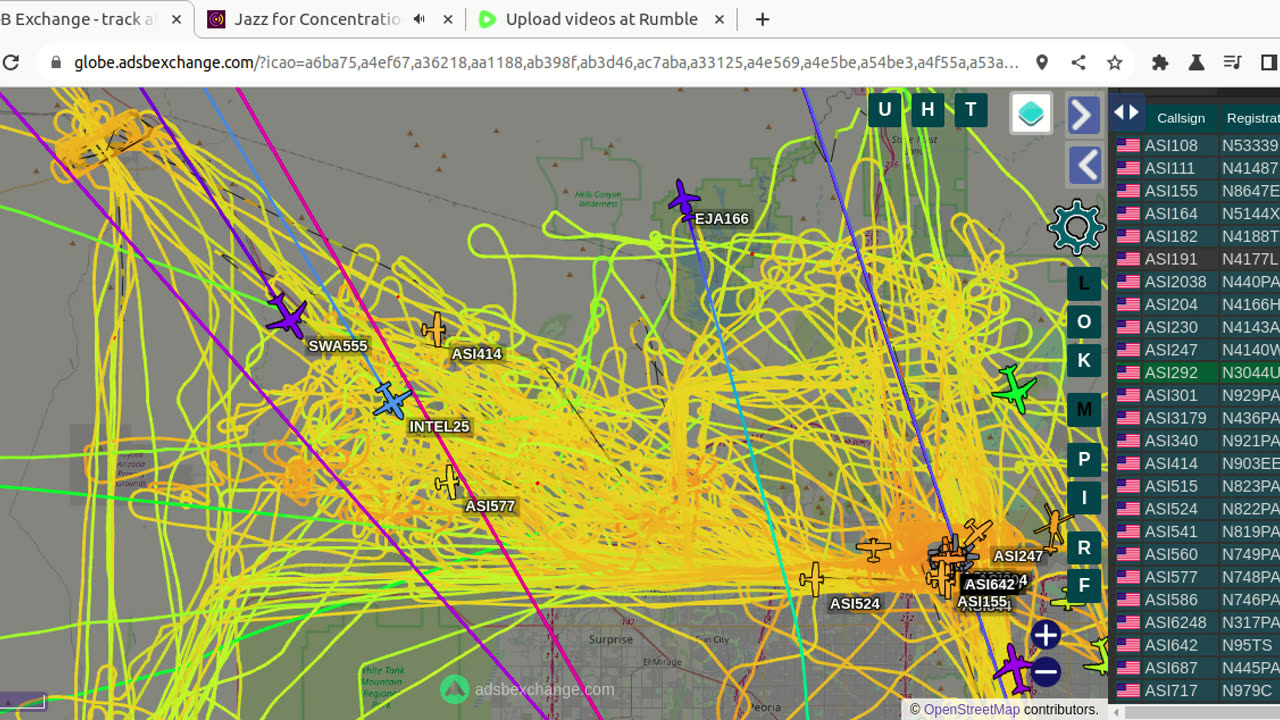Open OpenStreetMap attribution link
The height and width of the screenshot is (720, 1280).
971,709
